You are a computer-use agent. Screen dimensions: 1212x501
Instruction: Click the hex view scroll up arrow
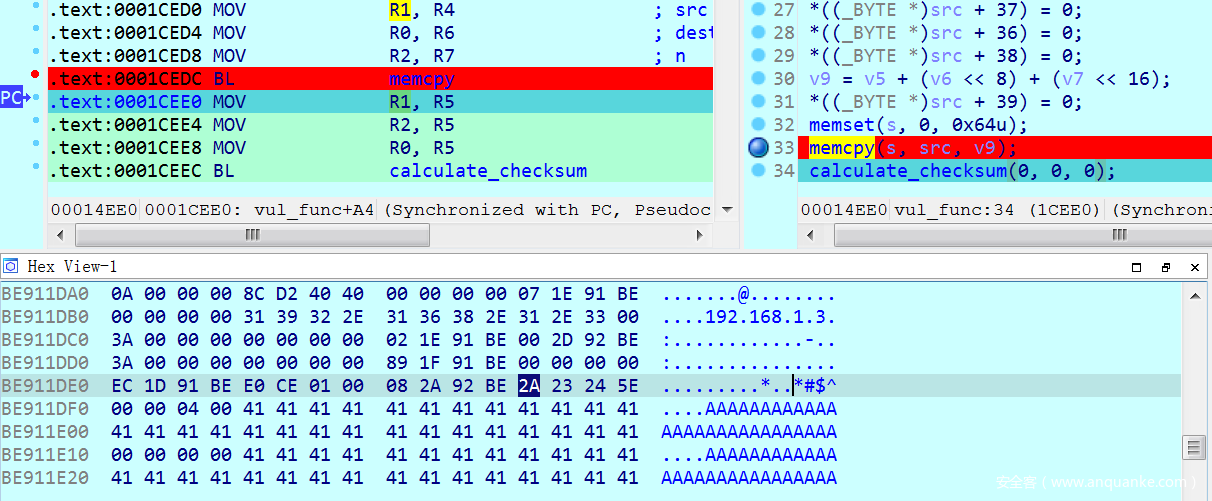[1193, 293]
